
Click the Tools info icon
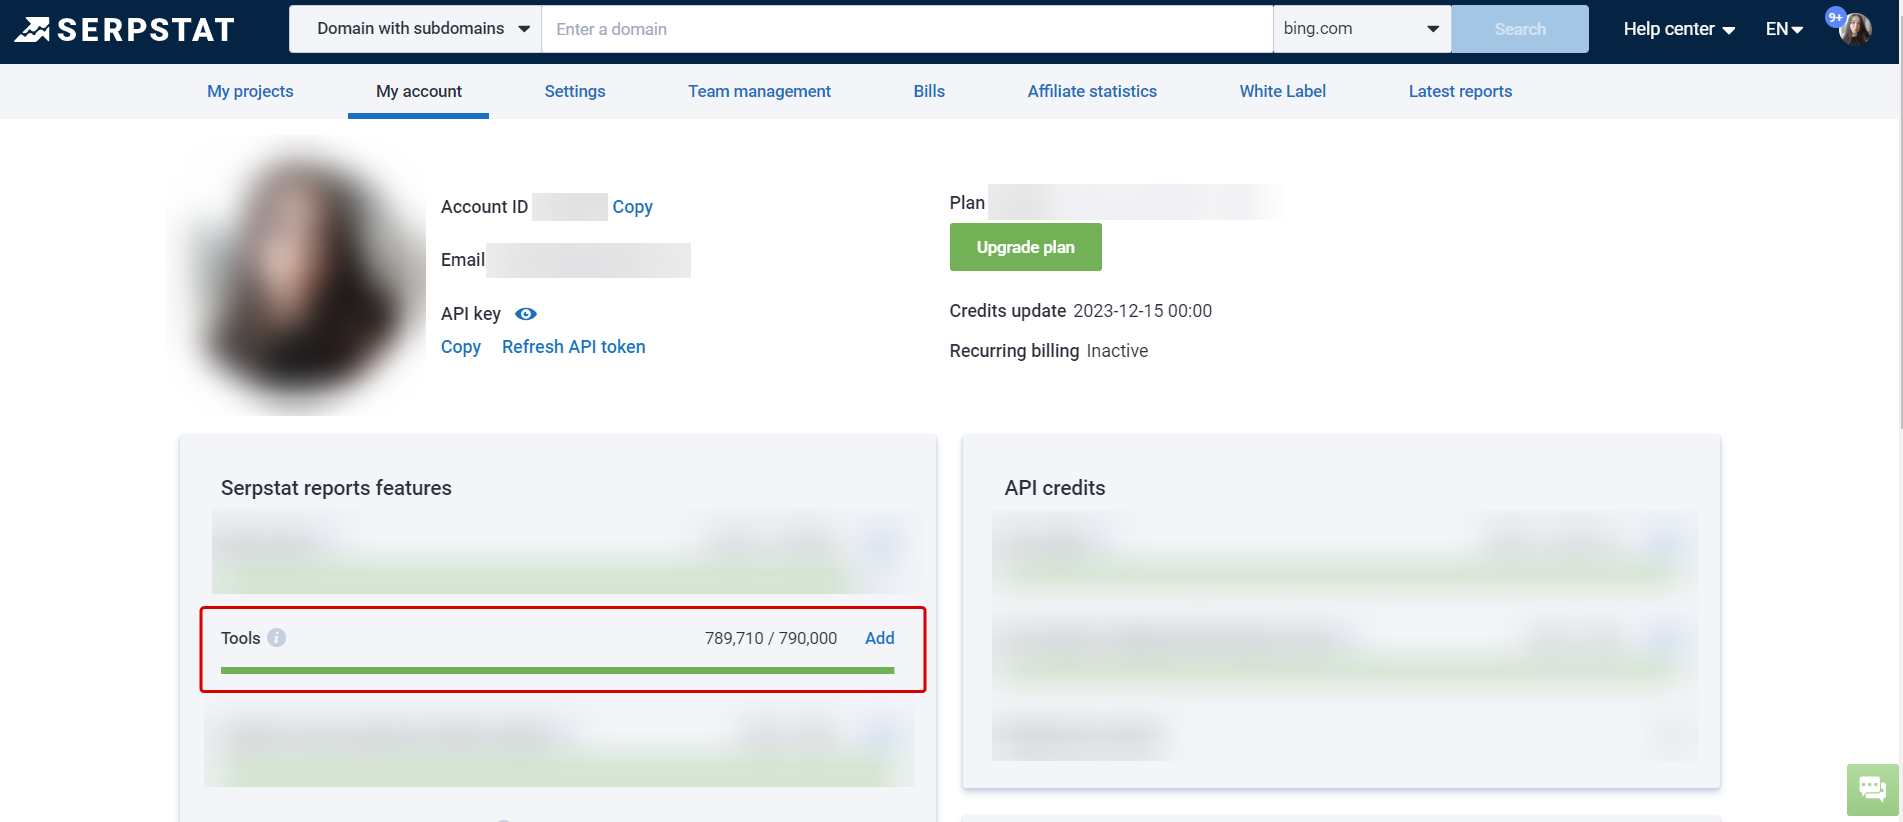(277, 638)
